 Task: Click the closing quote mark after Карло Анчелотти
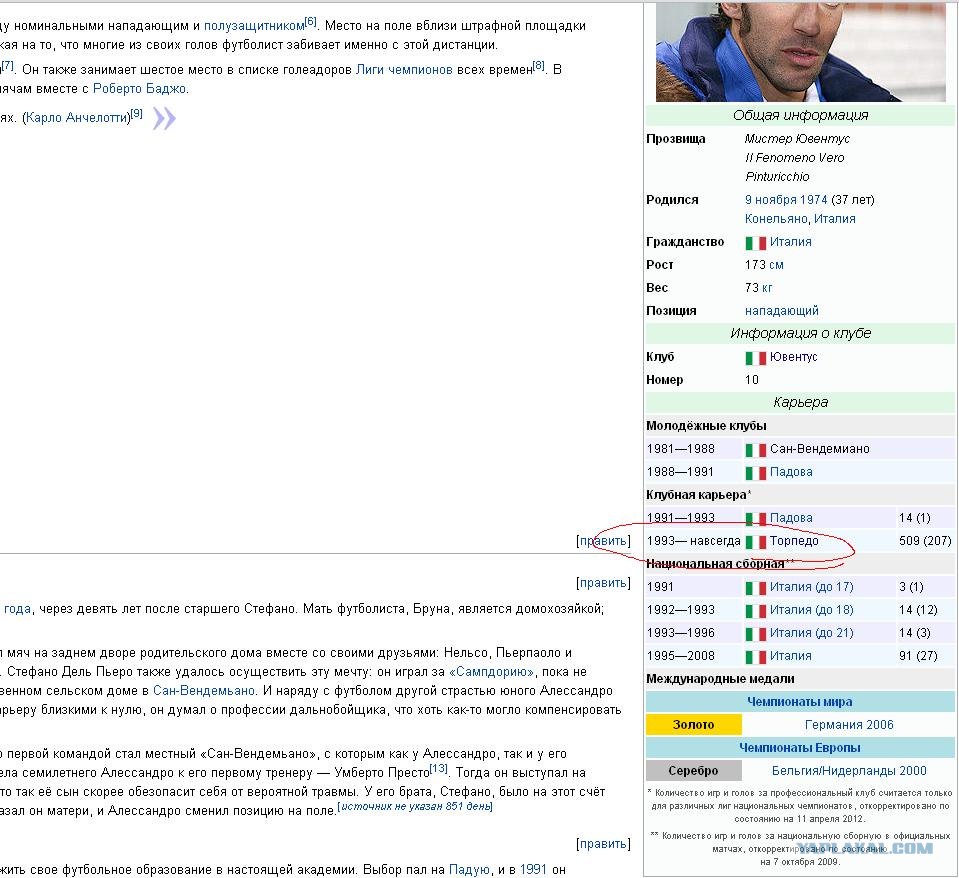164,118
